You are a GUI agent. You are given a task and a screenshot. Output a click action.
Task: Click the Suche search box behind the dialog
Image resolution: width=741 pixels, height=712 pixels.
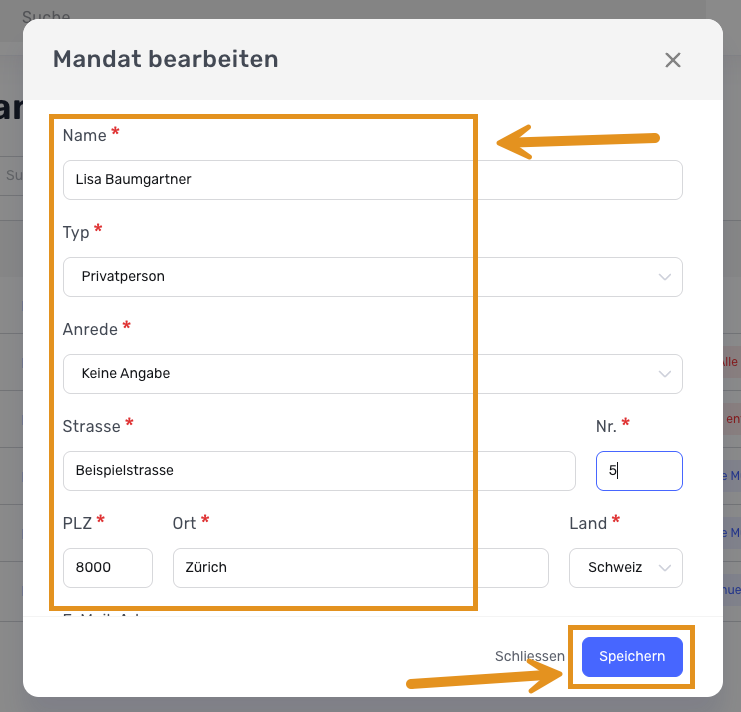click(x=46, y=15)
